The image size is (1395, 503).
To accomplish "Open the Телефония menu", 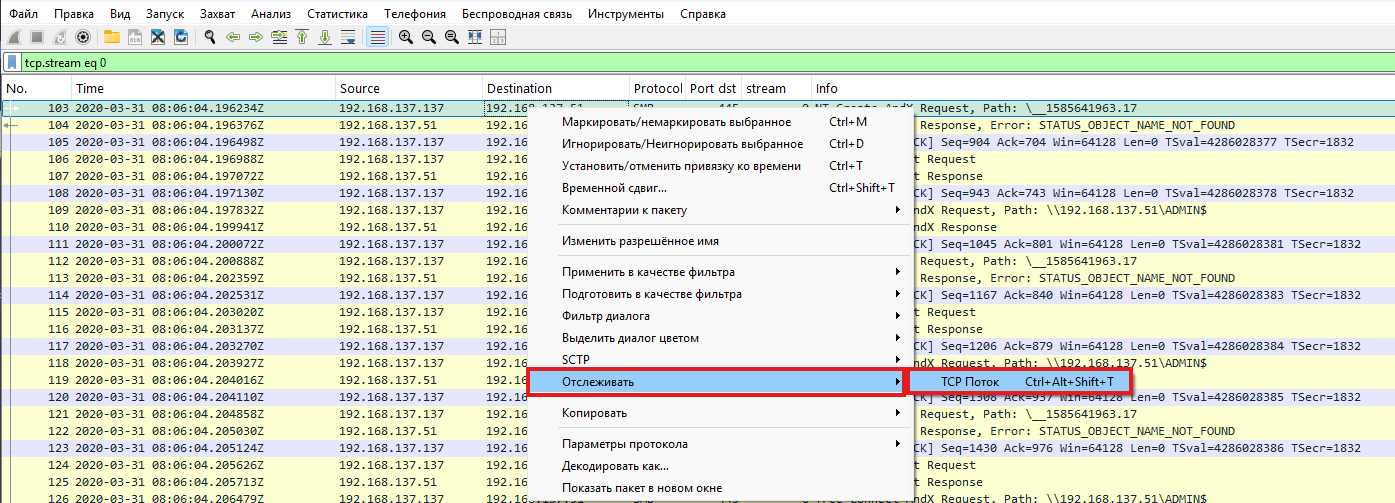I will [415, 14].
